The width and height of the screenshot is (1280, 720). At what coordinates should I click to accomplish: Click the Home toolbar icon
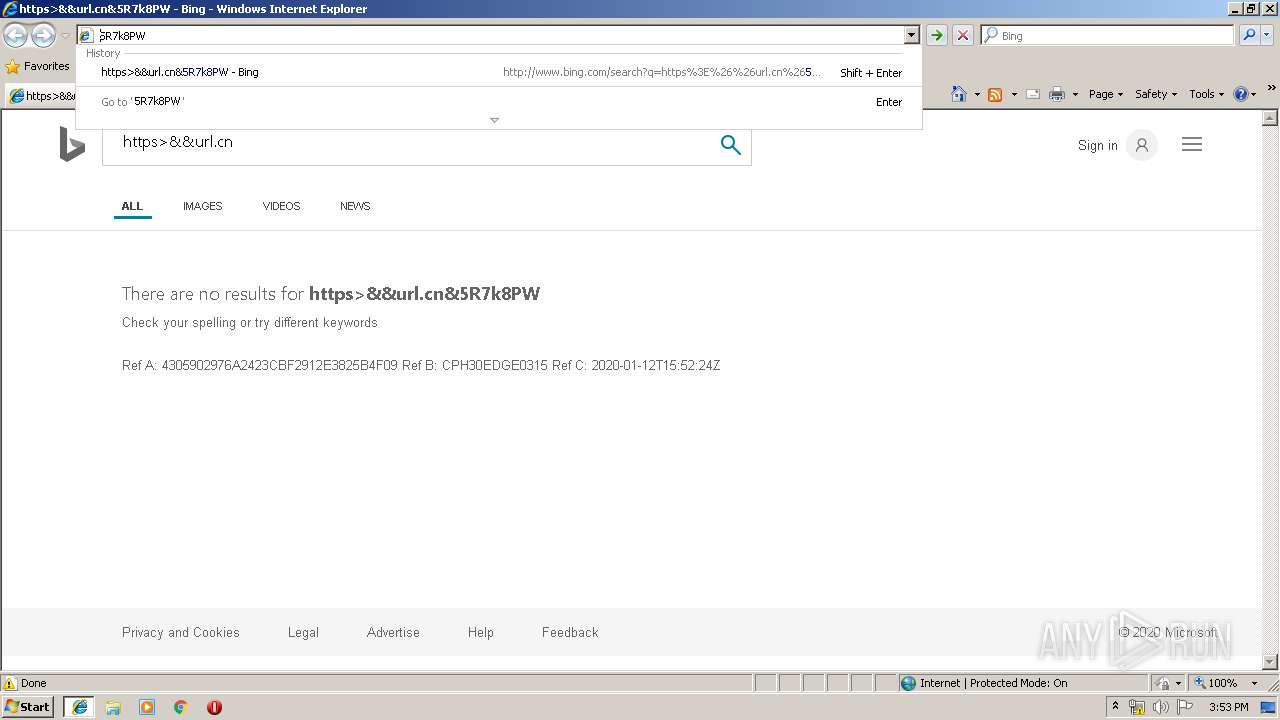click(x=959, y=94)
